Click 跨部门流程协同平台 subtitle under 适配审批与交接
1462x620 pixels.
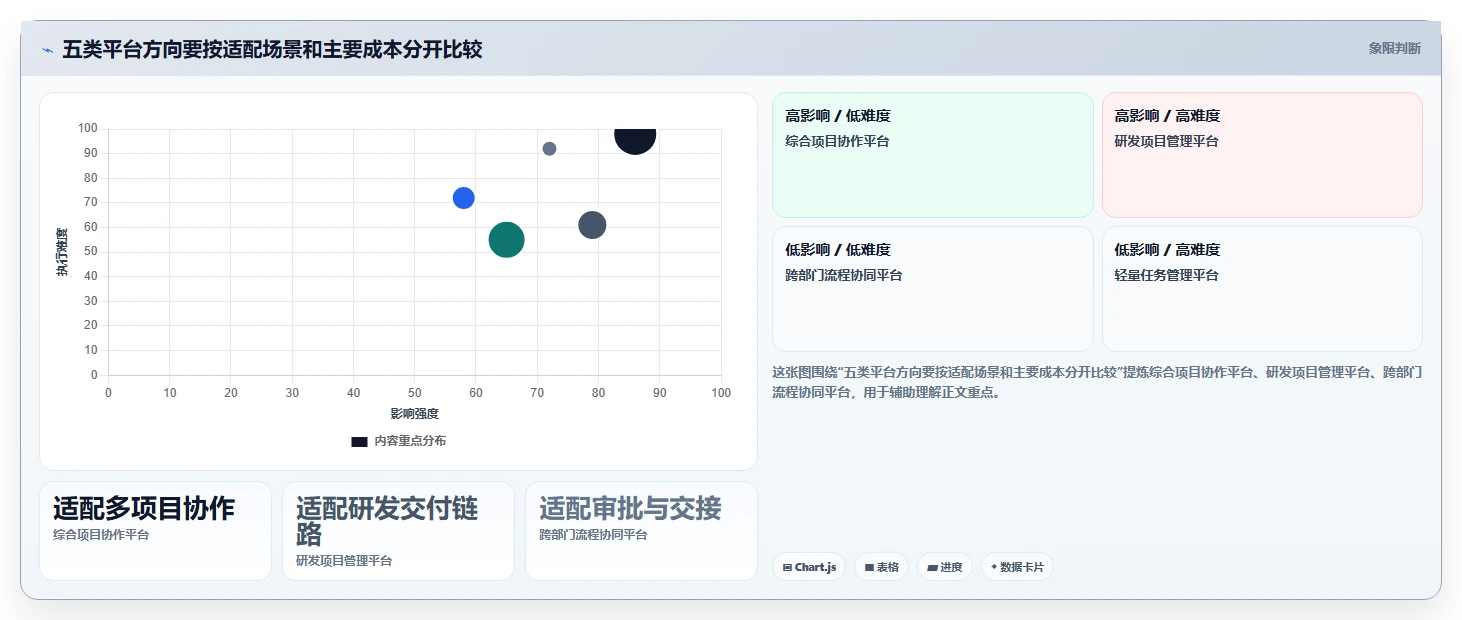(593, 535)
